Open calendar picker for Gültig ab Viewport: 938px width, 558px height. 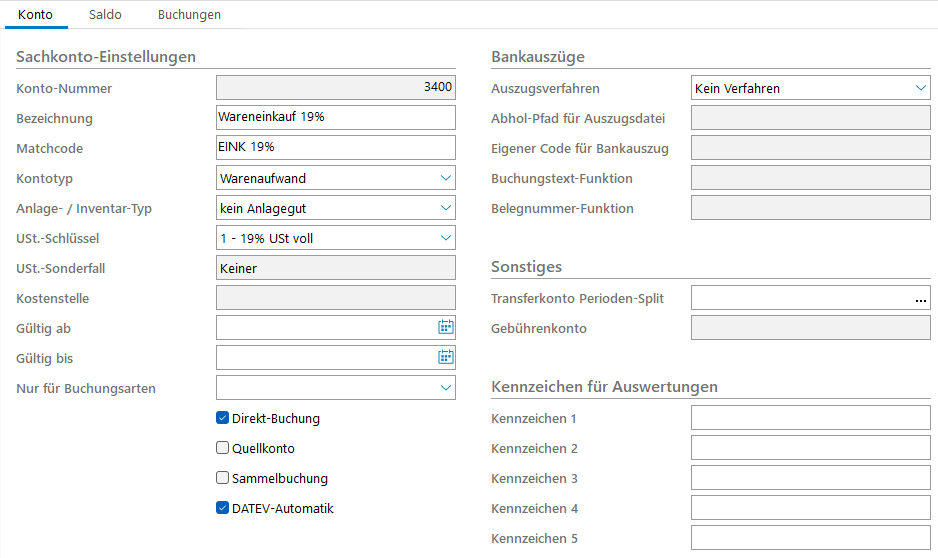click(x=446, y=328)
